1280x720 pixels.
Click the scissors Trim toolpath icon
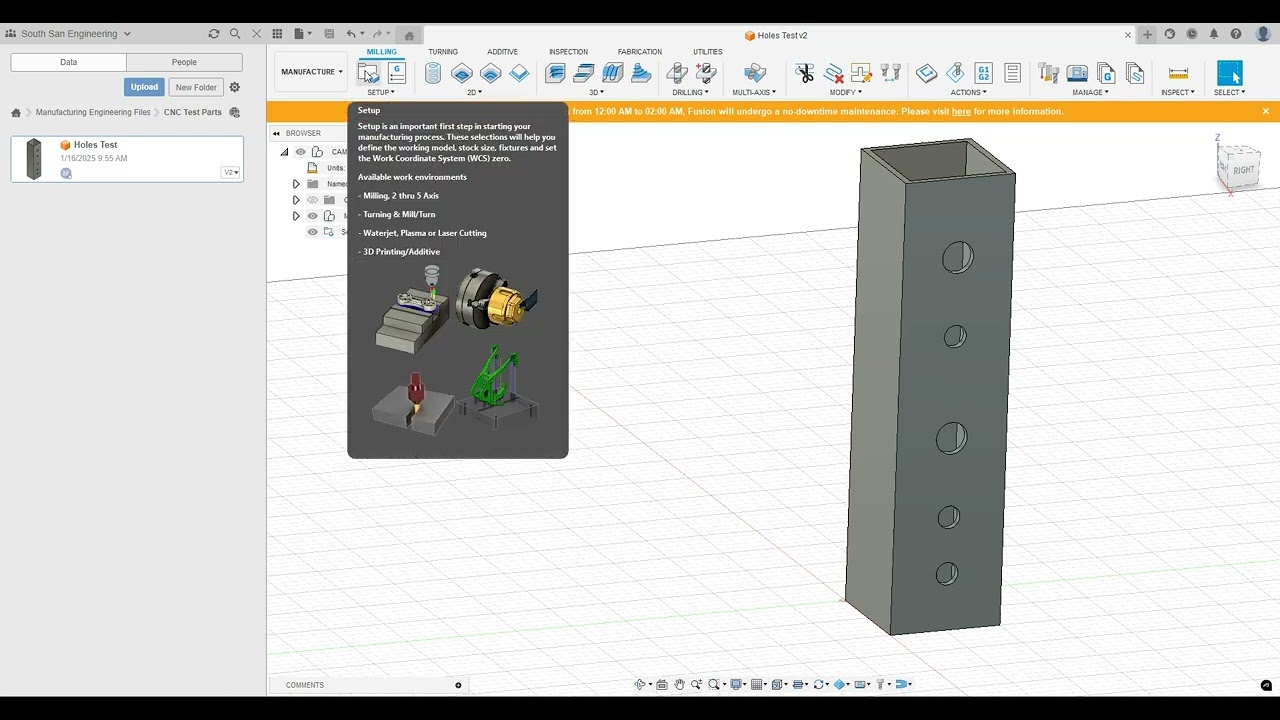pyautogui.click(x=804, y=73)
